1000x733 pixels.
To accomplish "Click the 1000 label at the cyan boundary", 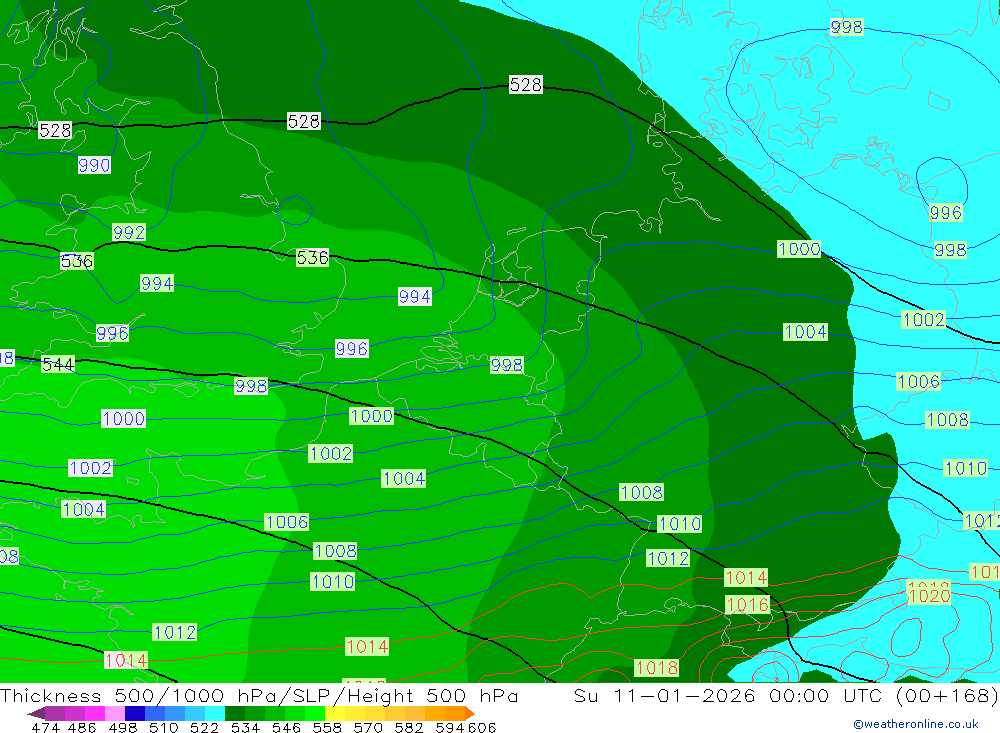I will [799, 249].
